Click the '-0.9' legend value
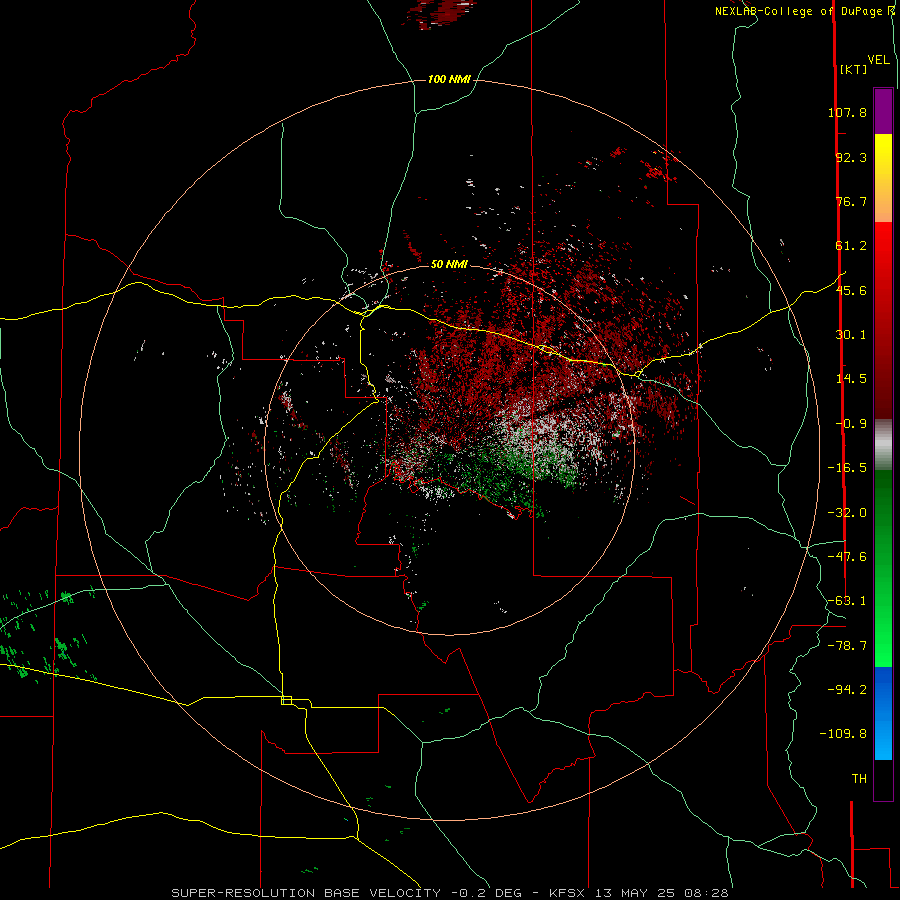This screenshot has width=900, height=900. 851,424
